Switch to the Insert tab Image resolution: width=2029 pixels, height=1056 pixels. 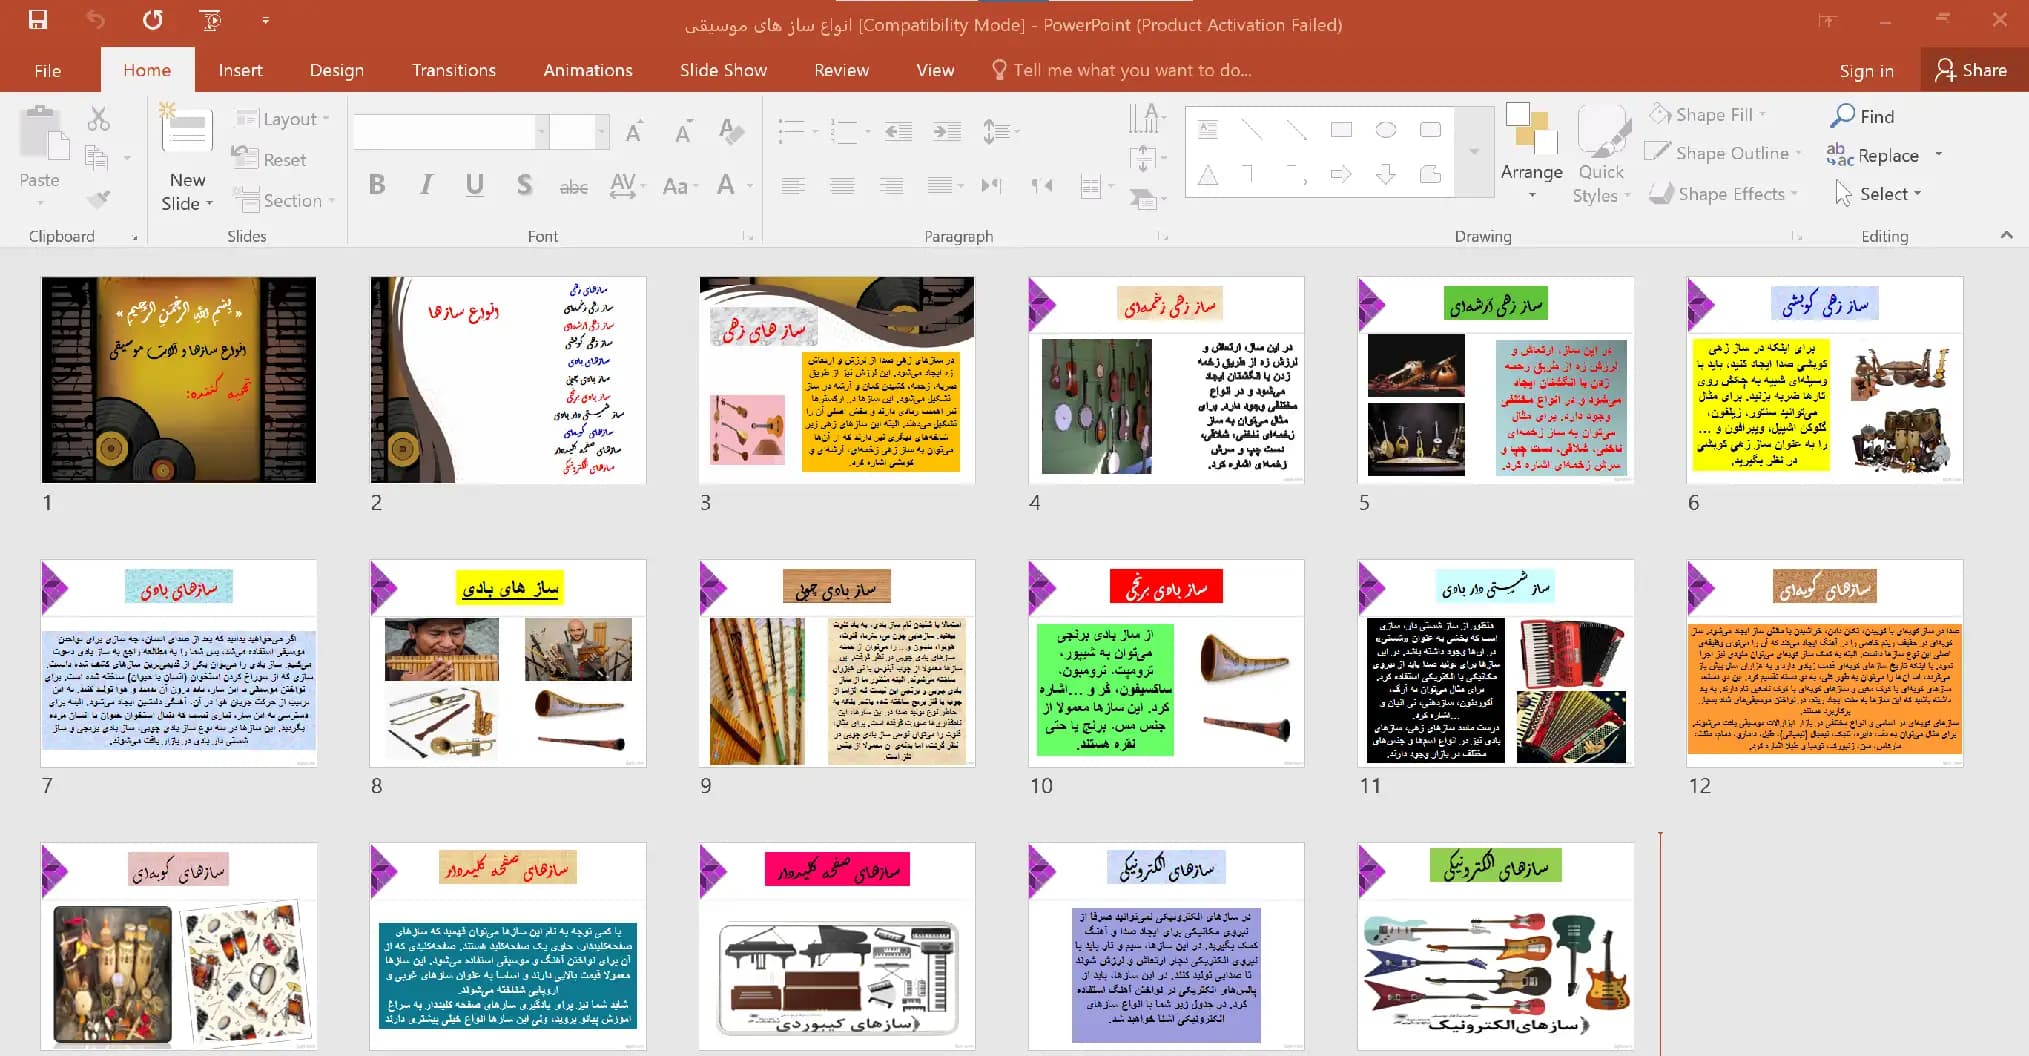click(x=241, y=71)
